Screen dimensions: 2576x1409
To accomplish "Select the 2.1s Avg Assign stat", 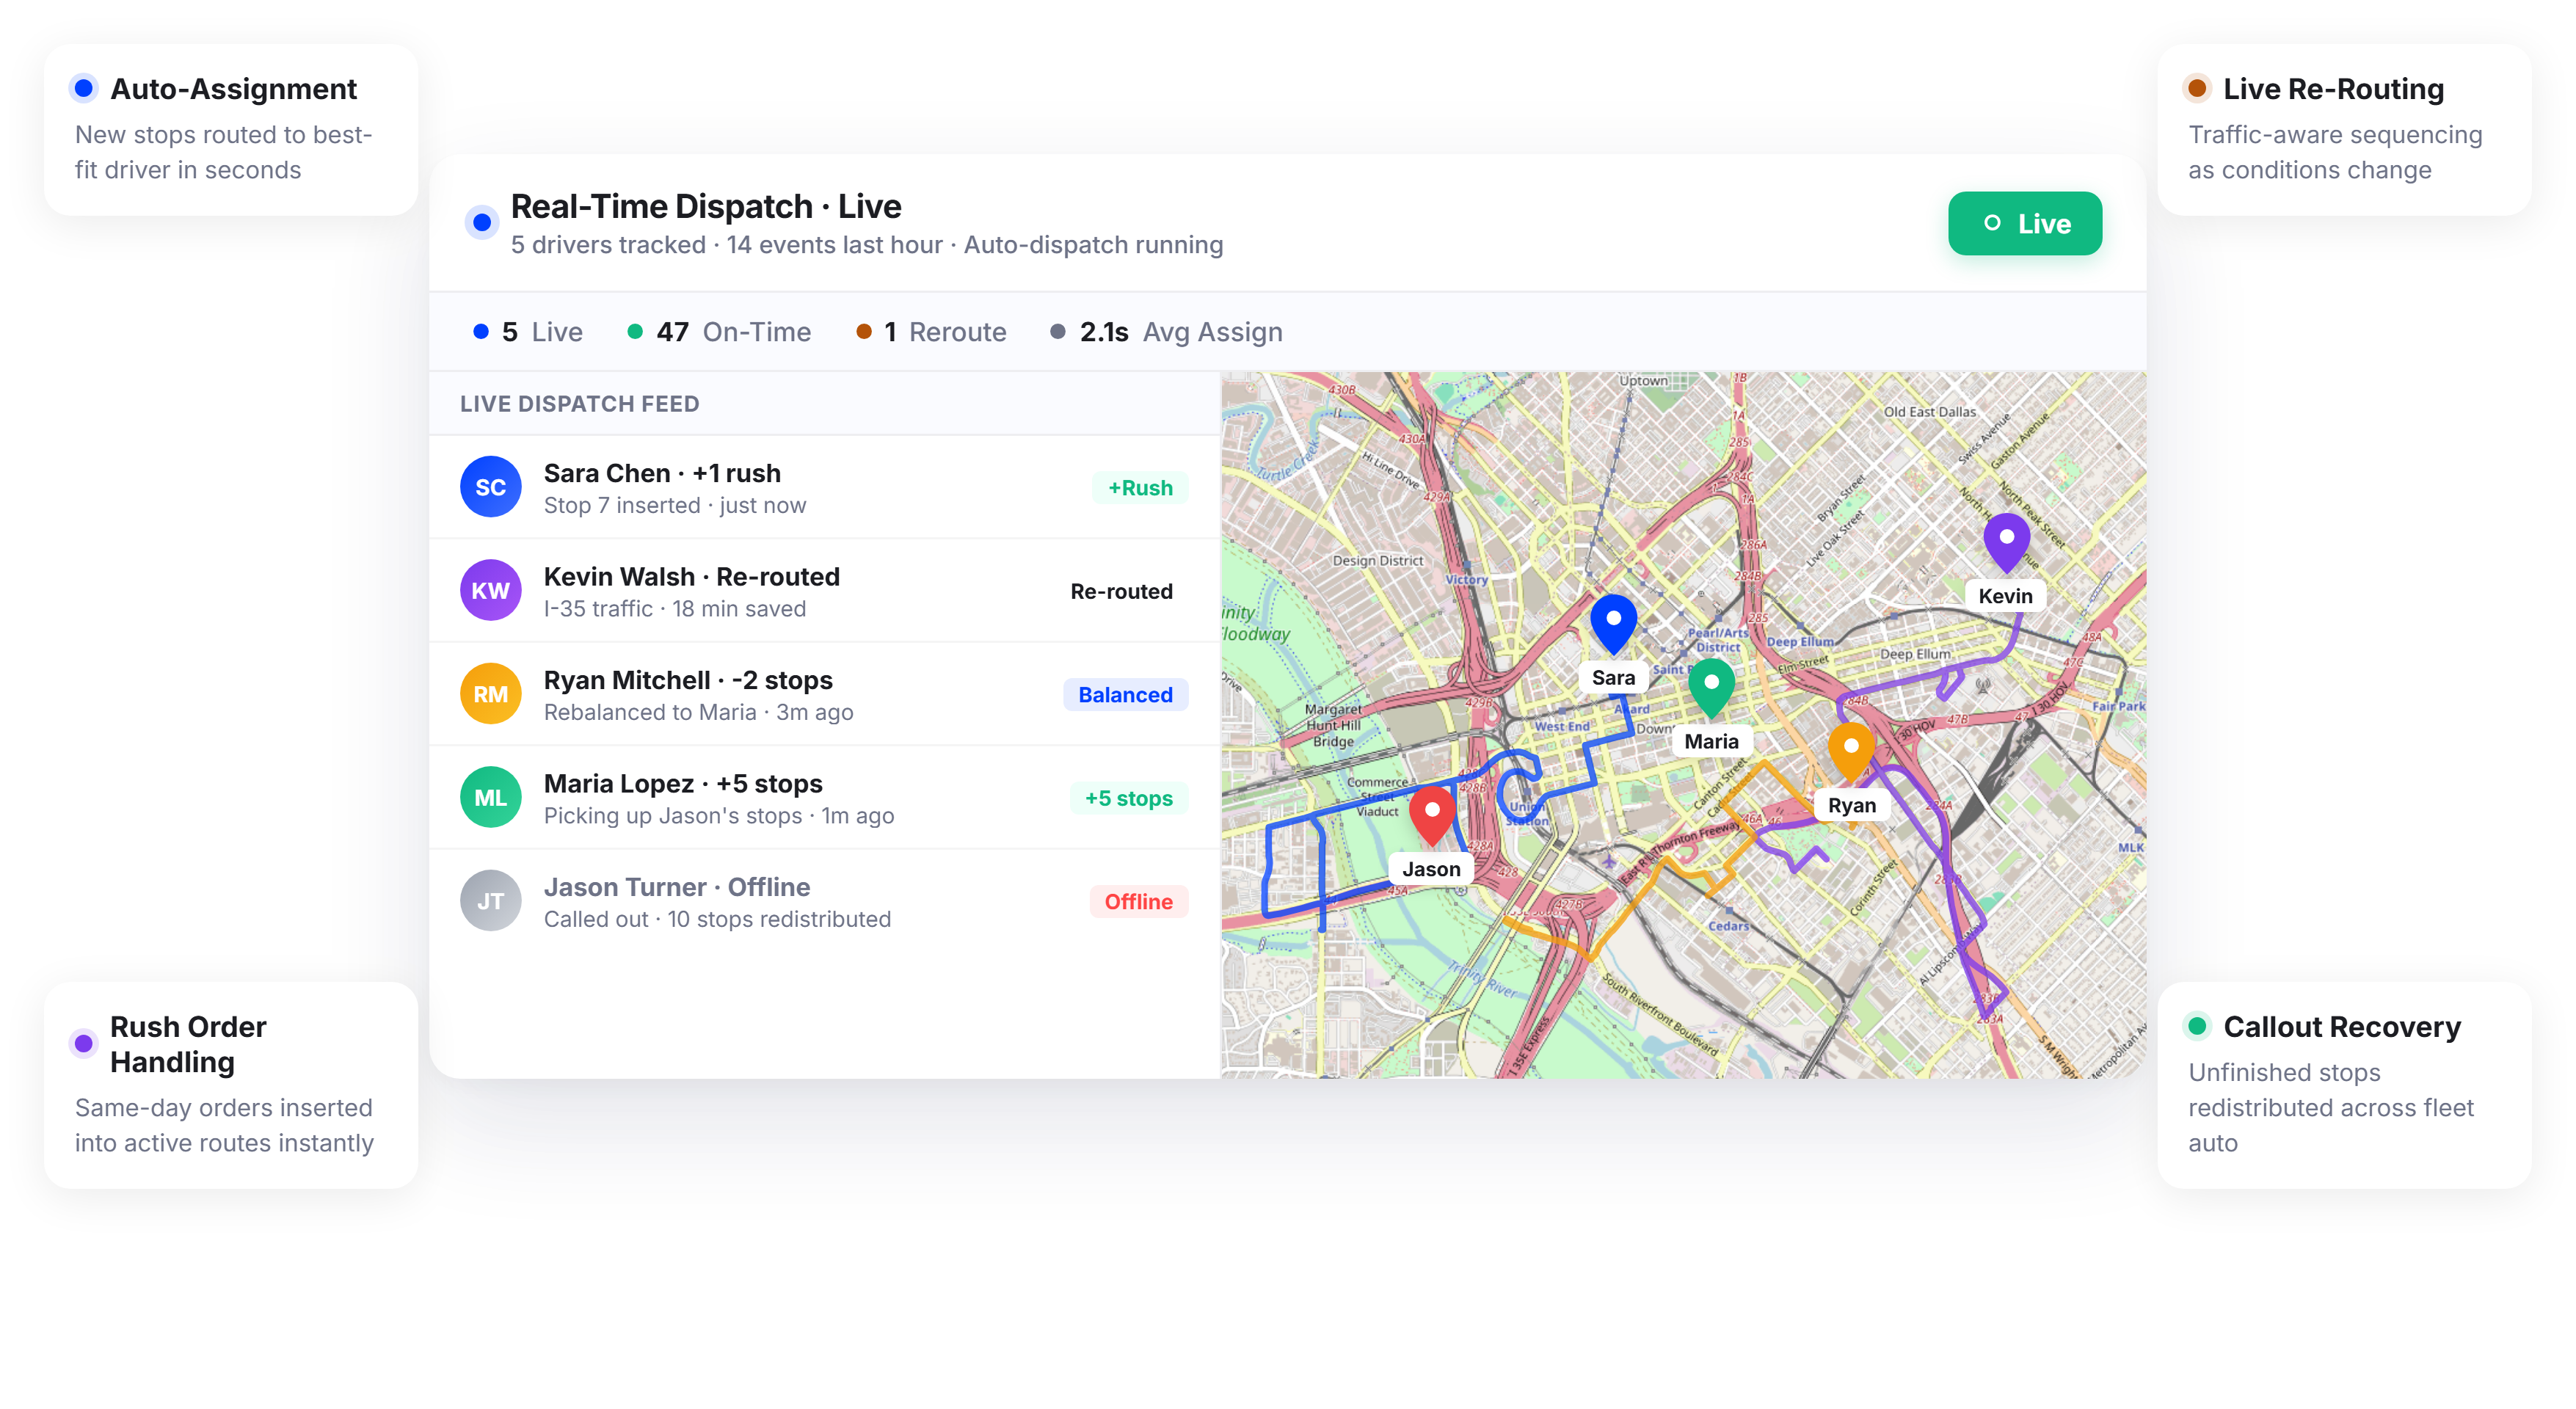I will 1165,332.
